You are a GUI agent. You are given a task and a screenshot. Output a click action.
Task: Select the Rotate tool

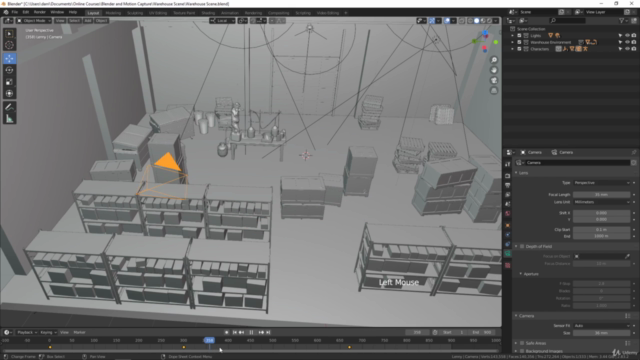coord(9,70)
